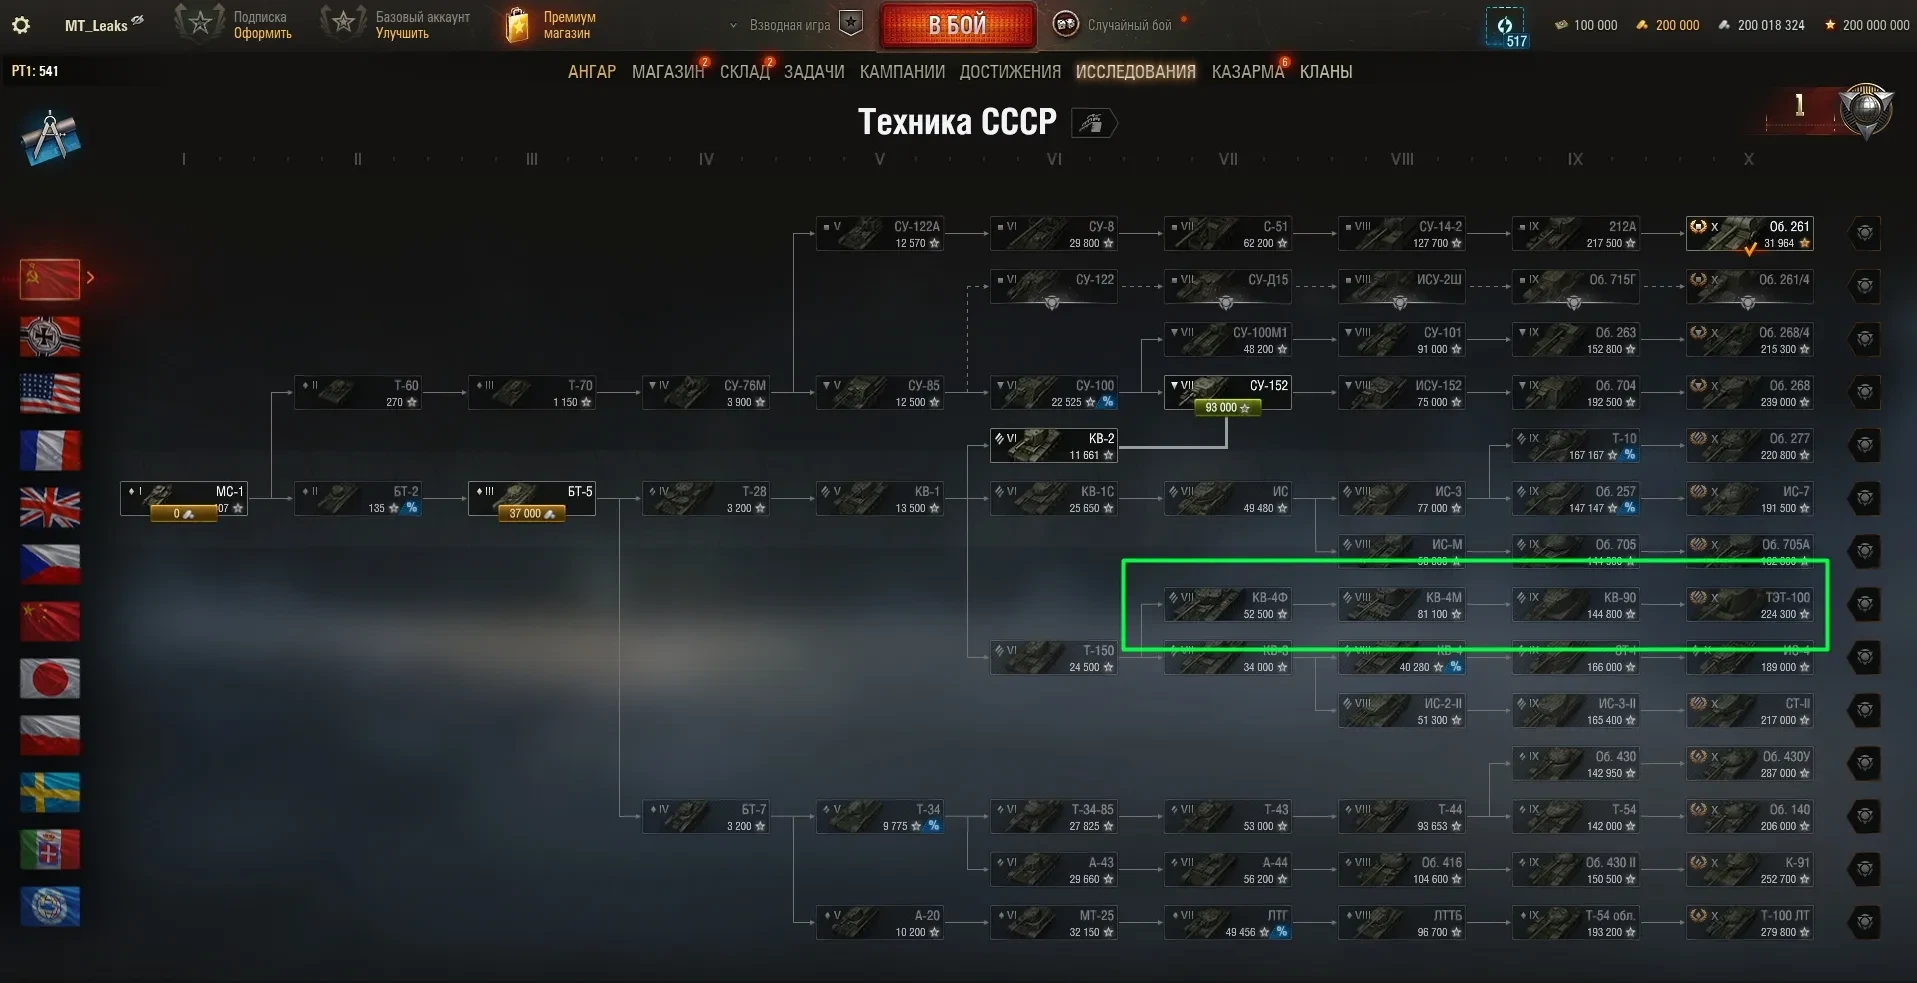This screenshot has width=1917, height=983.
Task: Select the USSR nation flag
Action: pyautogui.click(x=50, y=278)
